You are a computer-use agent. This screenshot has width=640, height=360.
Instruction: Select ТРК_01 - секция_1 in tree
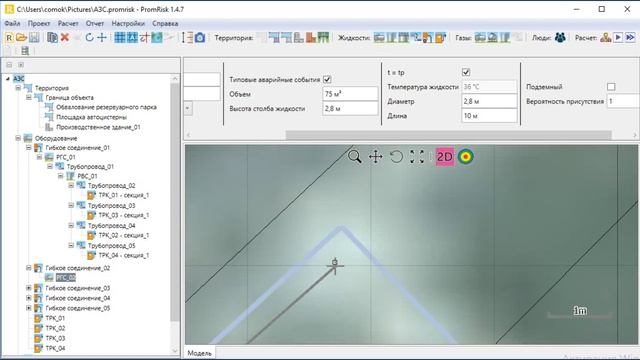124,195
